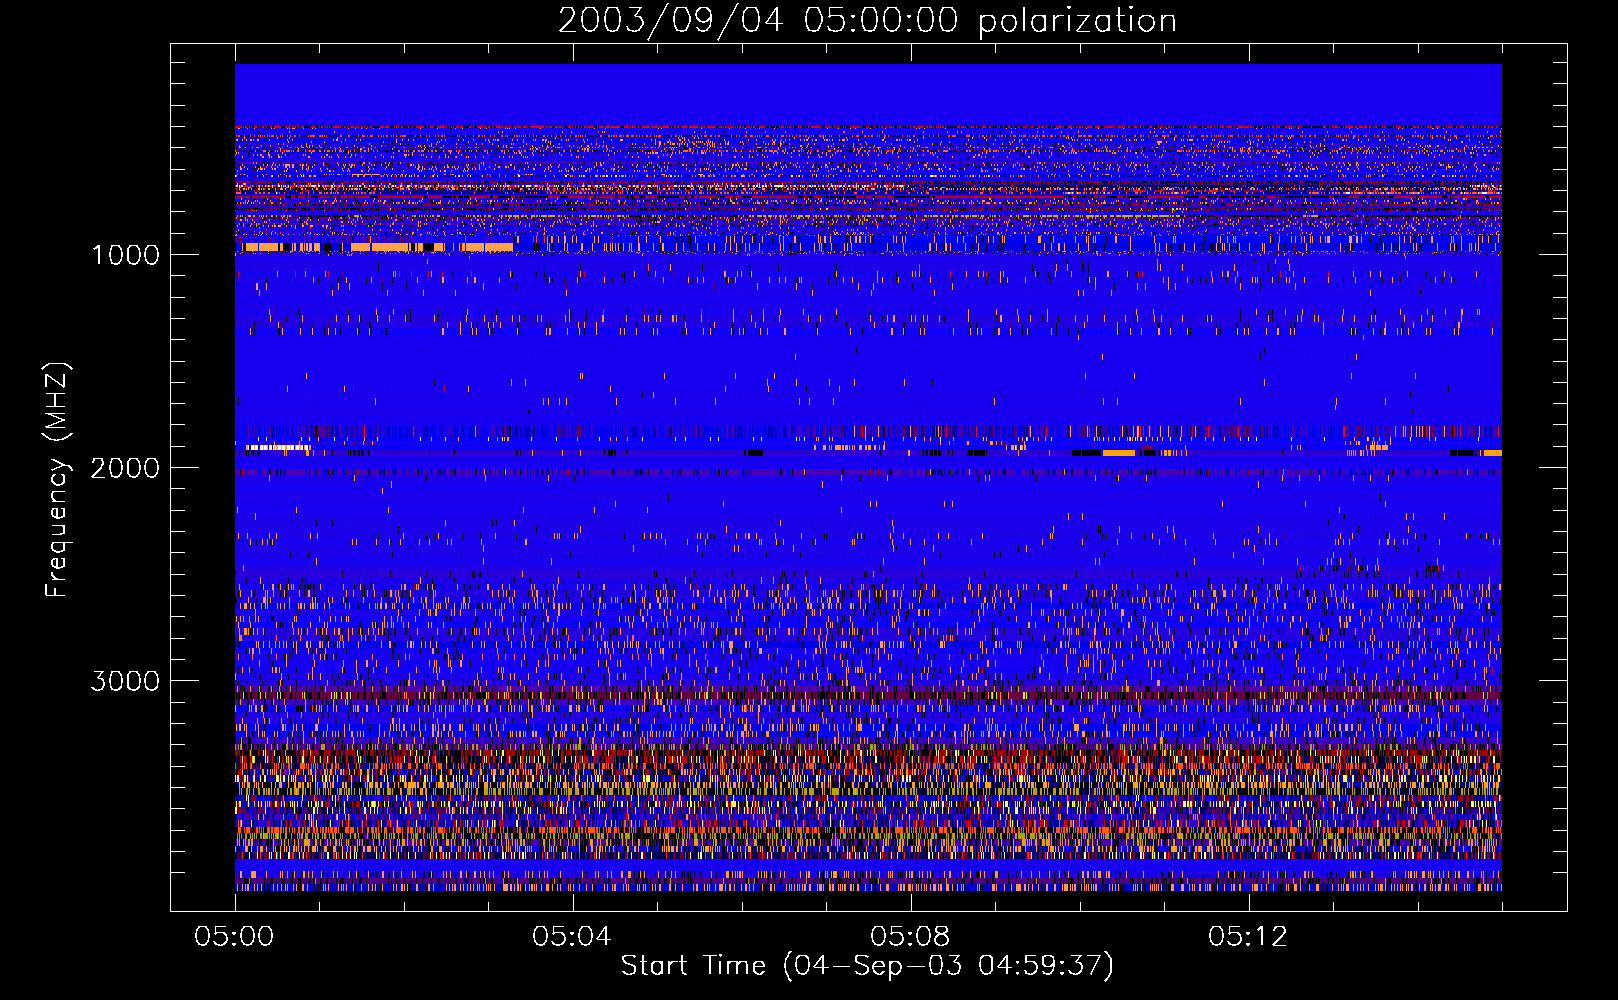This screenshot has width=1618, height=1000.
Task: Click the '05:12' time tick label
Action: pos(1248,937)
